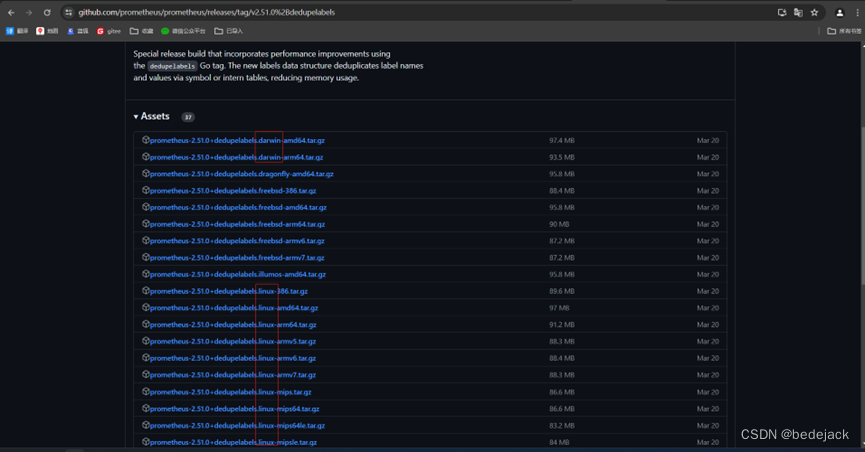Click package icon of linux-armv5 asset

[146, 341]
